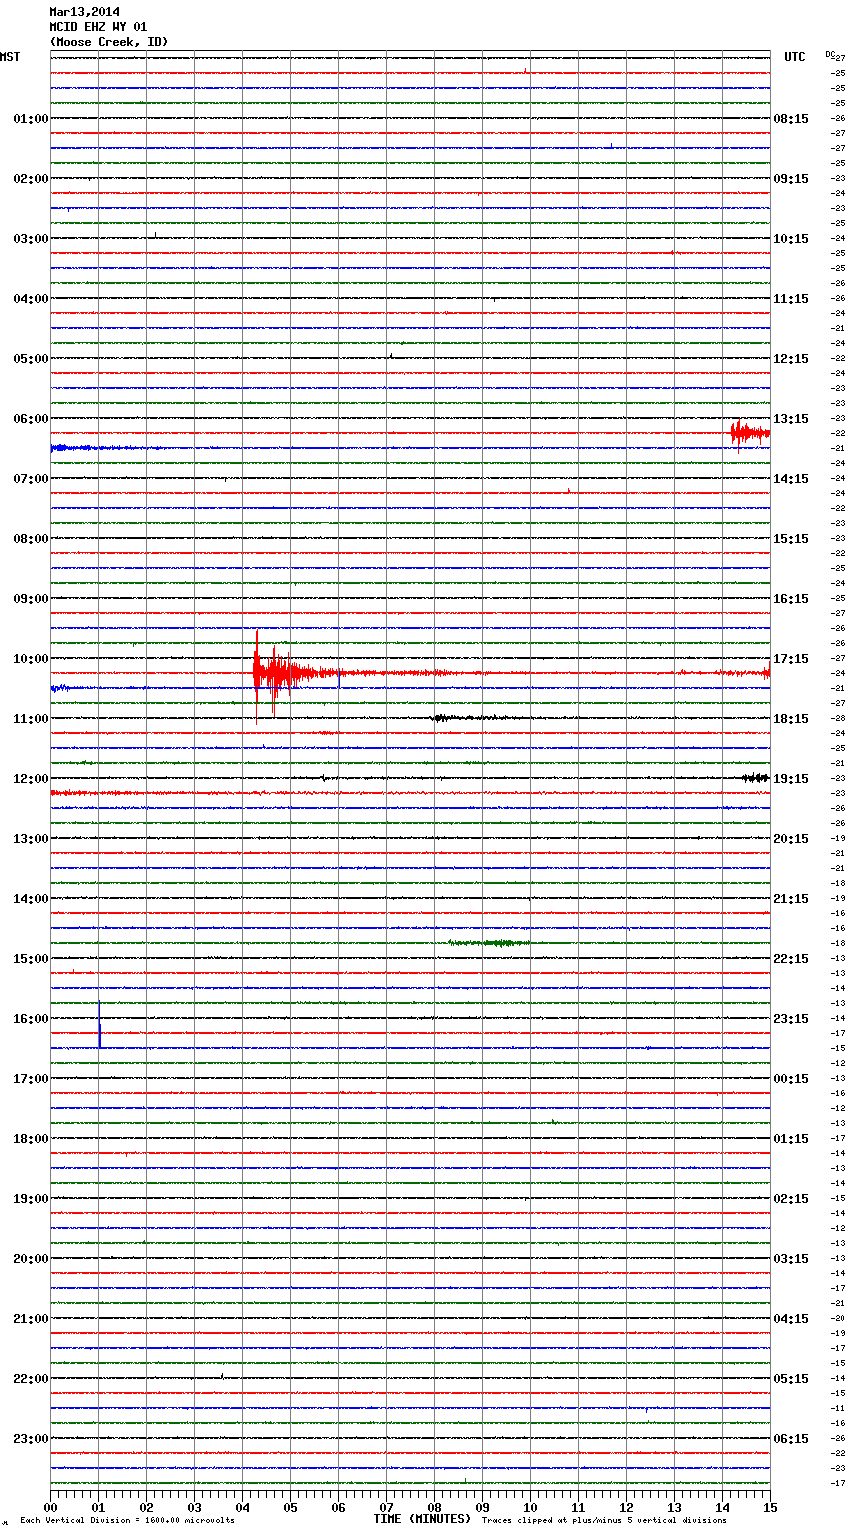Select the 01:00 MST row label
The image size is (850, 1534).
point(31,119)
